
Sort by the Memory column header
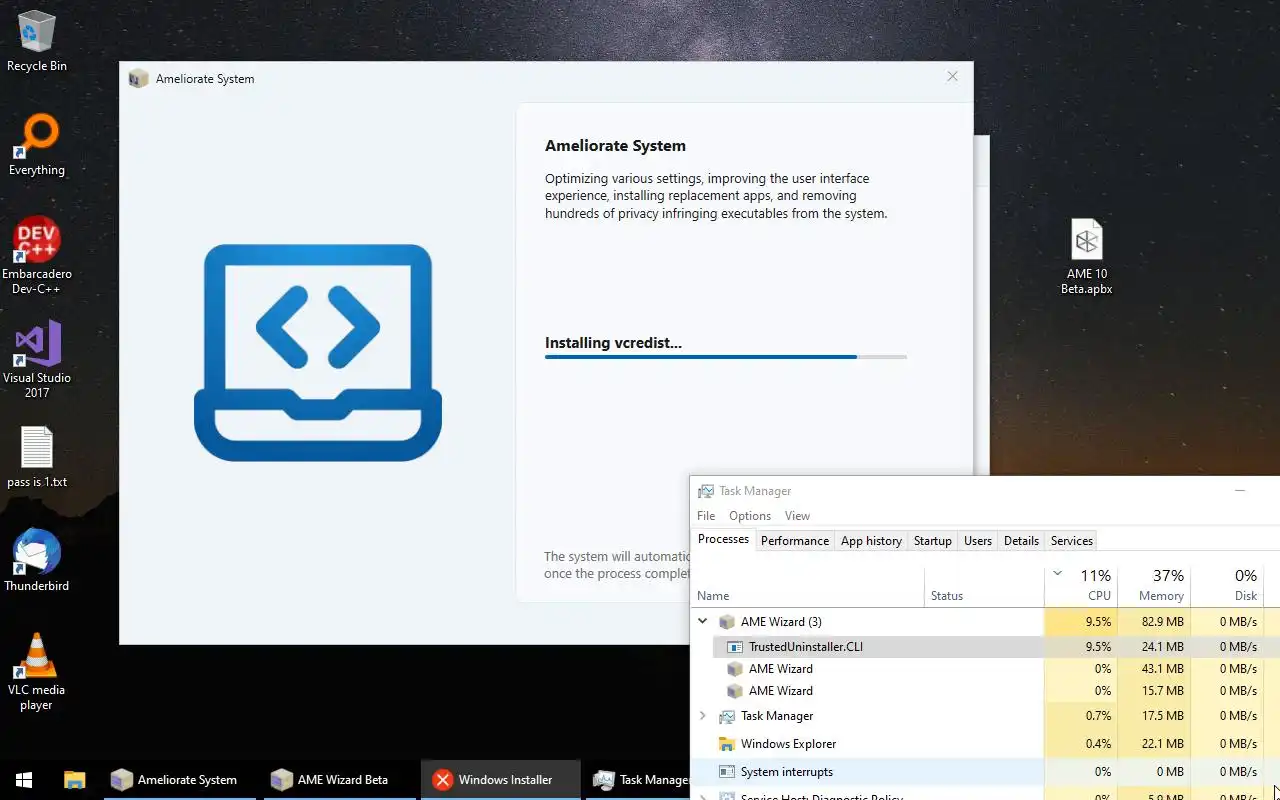[1154, 586]
